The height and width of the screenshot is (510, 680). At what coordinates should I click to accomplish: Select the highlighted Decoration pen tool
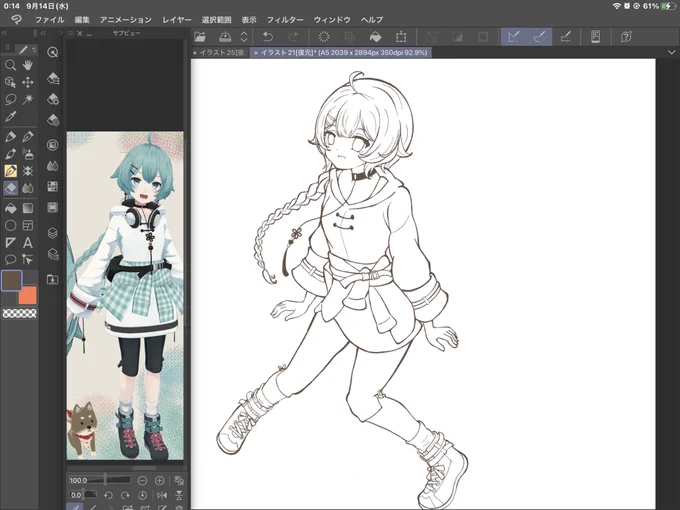click(x=10, y=171)
